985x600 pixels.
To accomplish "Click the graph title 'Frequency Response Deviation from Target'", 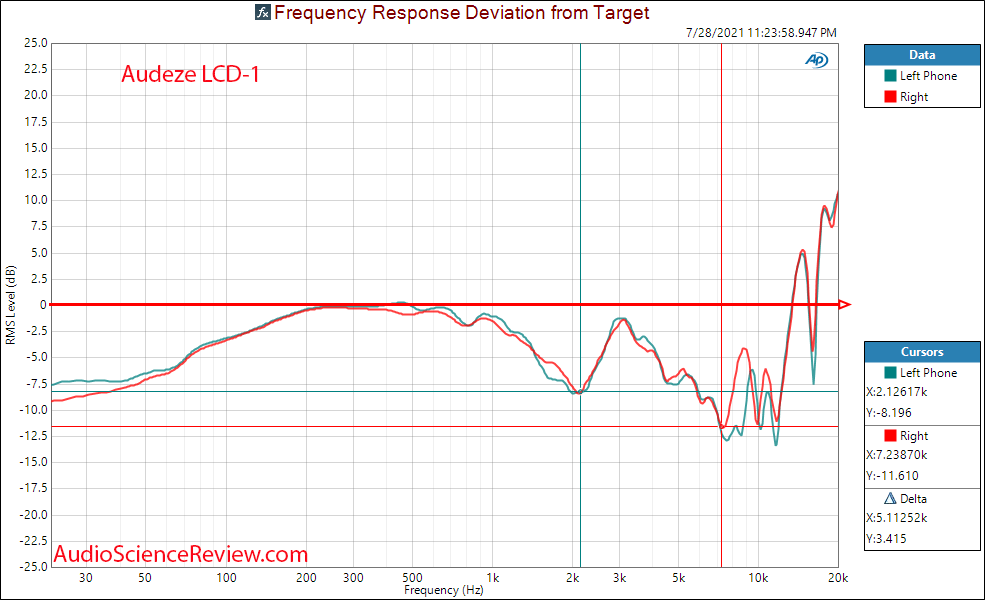I will (462, 13).
